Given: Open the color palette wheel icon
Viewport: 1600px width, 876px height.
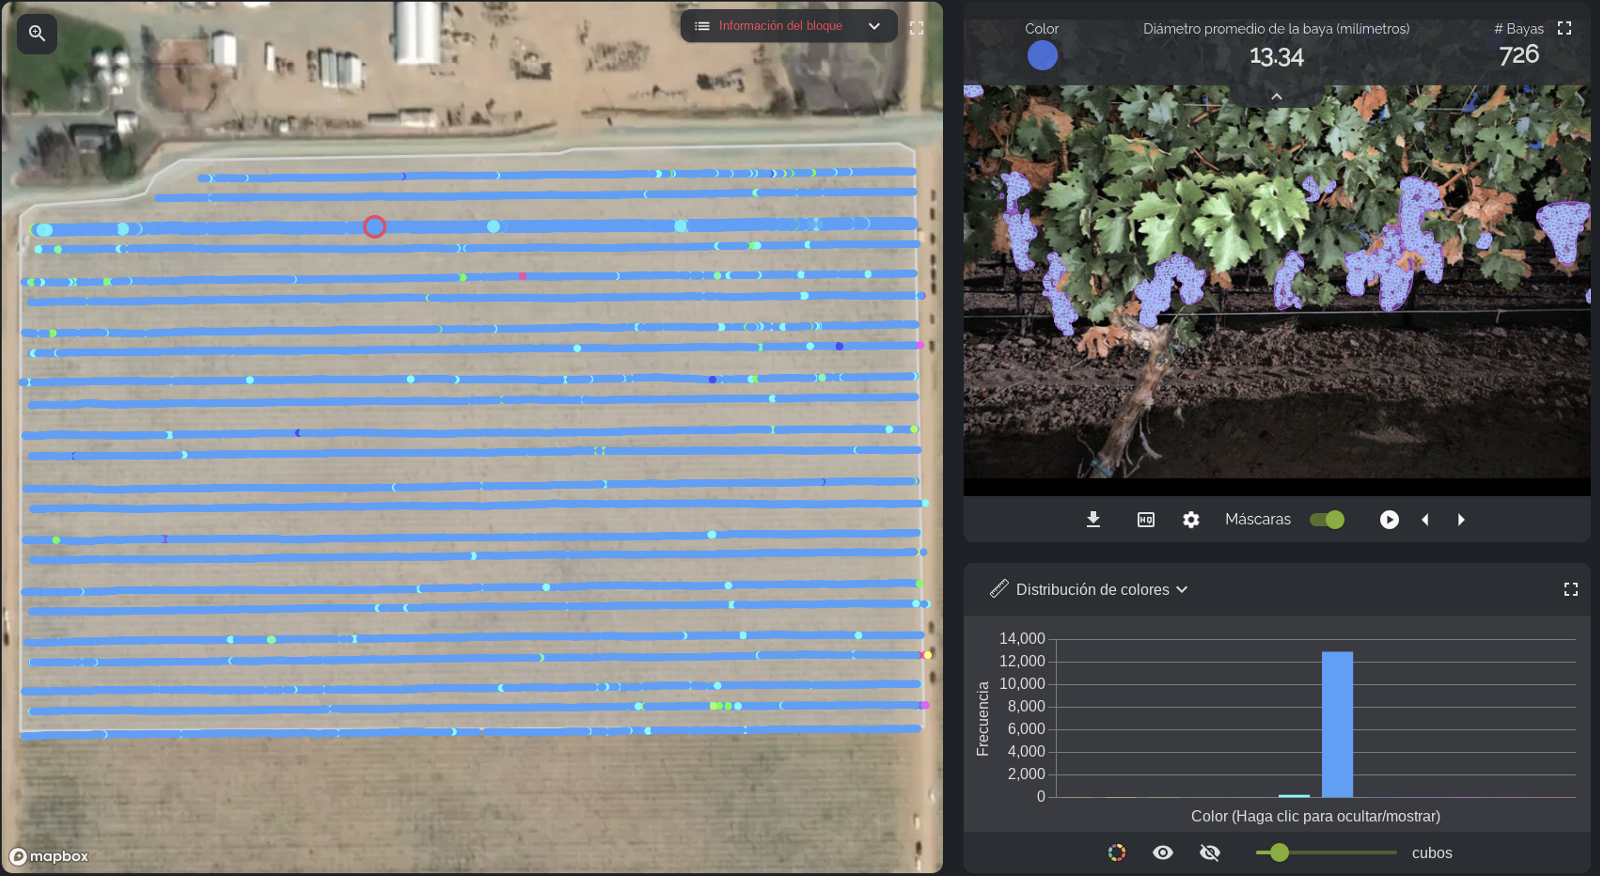Looking at the screenshot, I should point(1117,852).
